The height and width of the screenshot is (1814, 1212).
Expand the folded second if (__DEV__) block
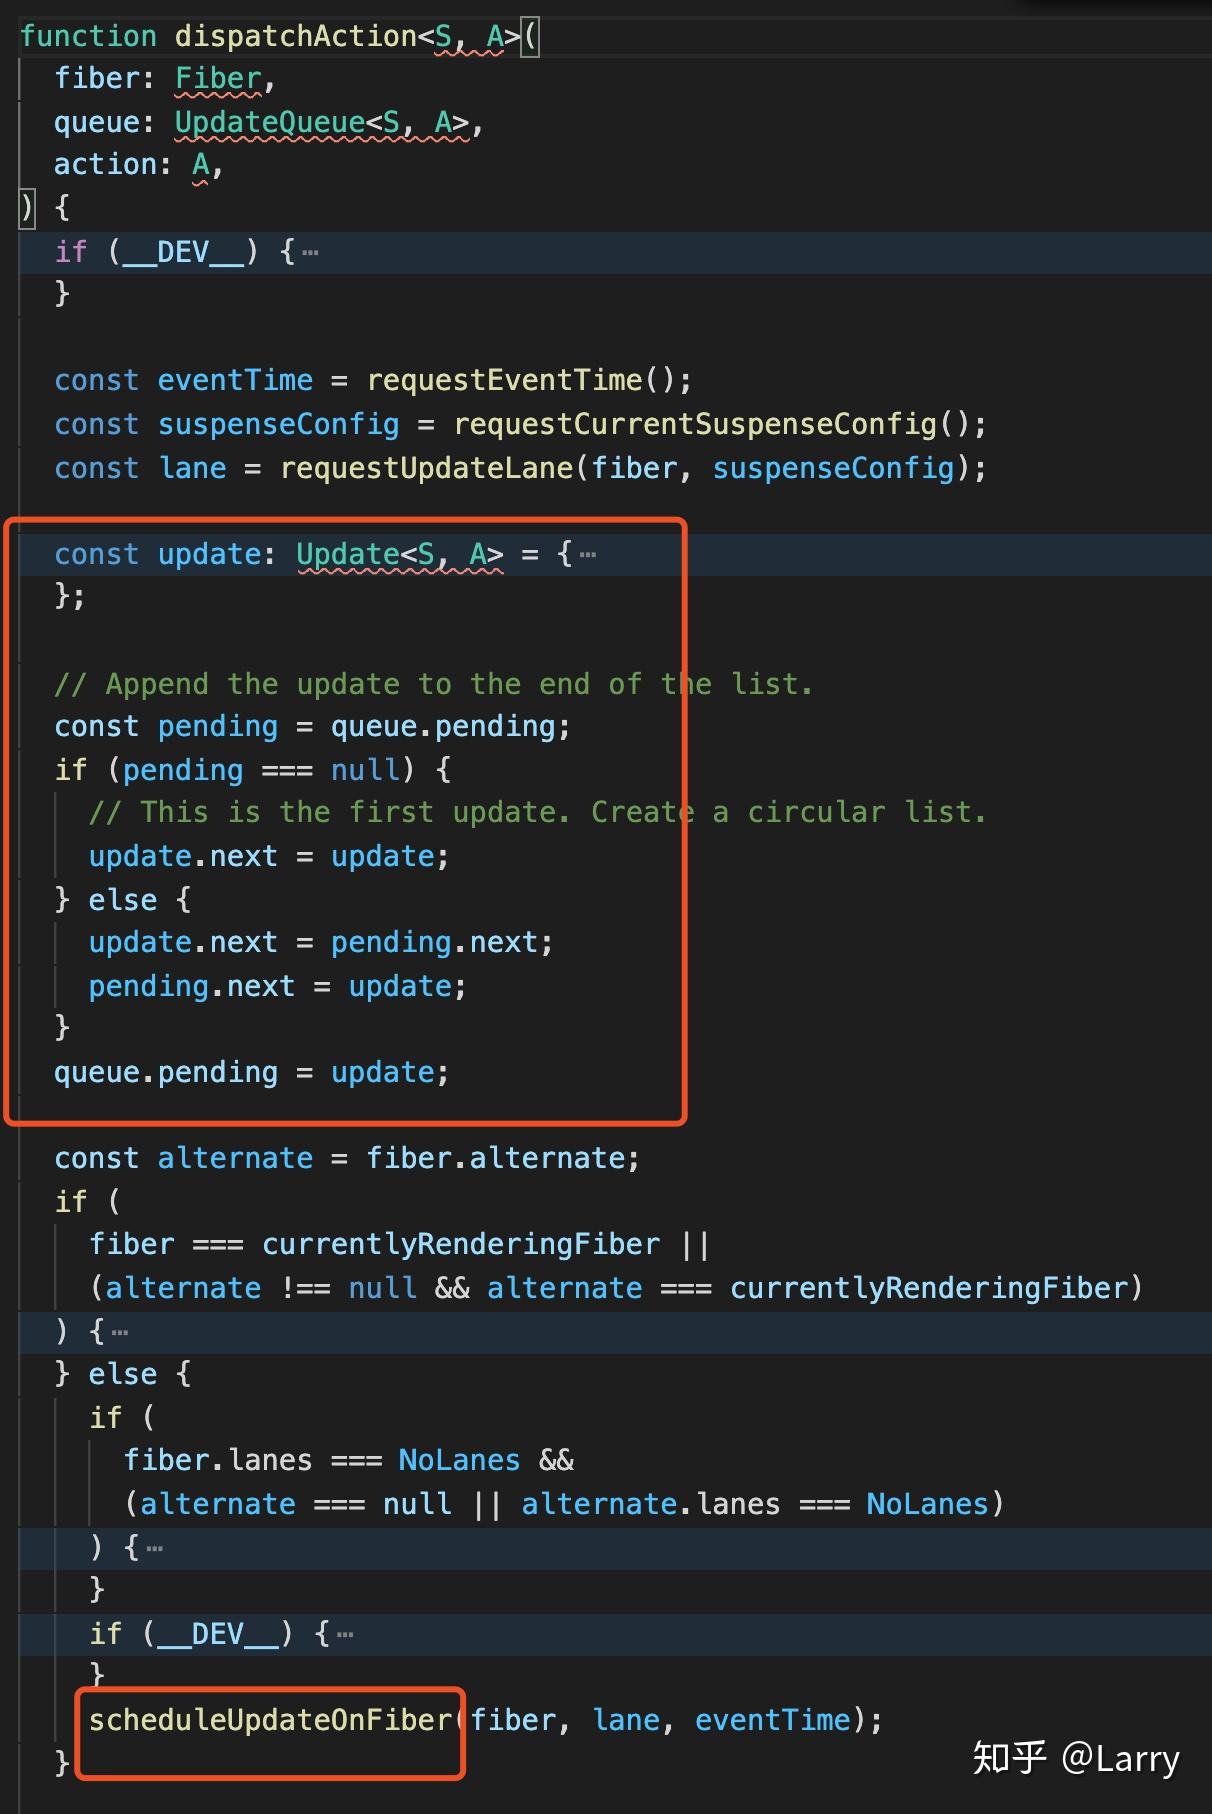pos(345,1635)
